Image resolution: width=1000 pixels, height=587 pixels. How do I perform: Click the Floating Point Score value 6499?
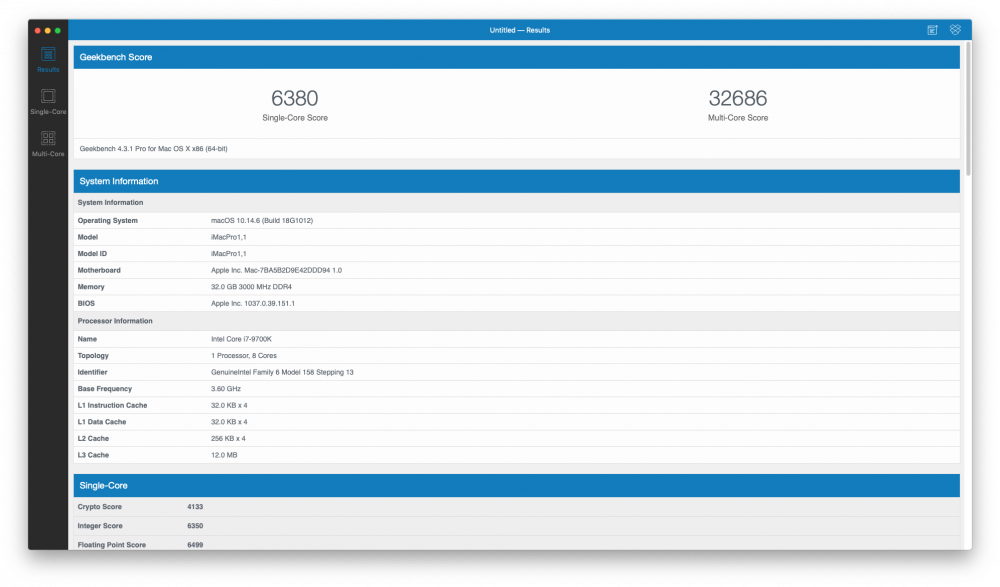pos(195,545)
